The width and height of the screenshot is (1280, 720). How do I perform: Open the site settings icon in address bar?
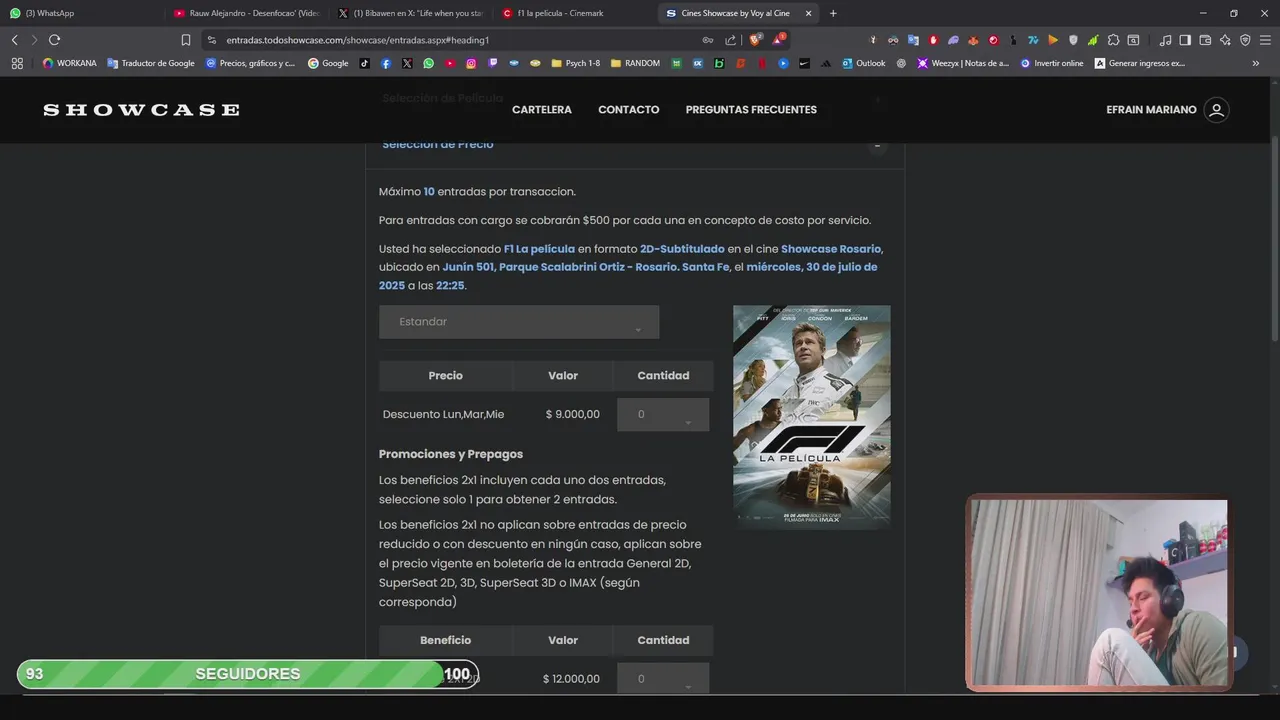pyautogui.click(x=211, y=40)
